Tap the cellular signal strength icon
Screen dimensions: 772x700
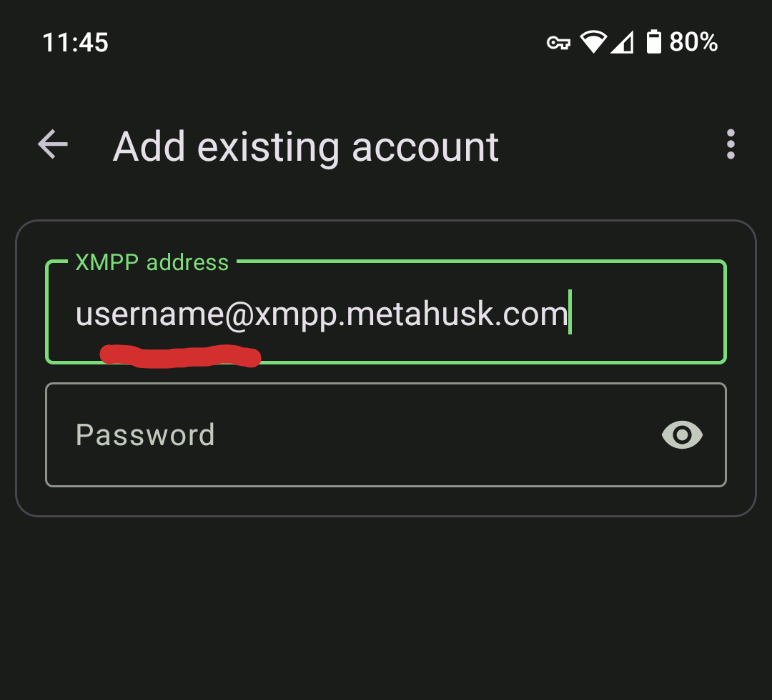[x=622, y=42]
